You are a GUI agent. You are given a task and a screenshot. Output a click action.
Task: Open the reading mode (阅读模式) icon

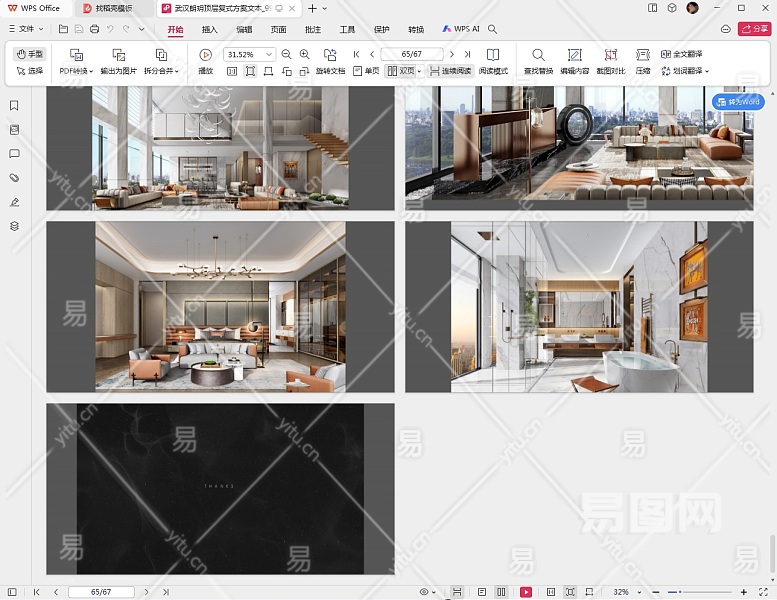pos(493,55)
